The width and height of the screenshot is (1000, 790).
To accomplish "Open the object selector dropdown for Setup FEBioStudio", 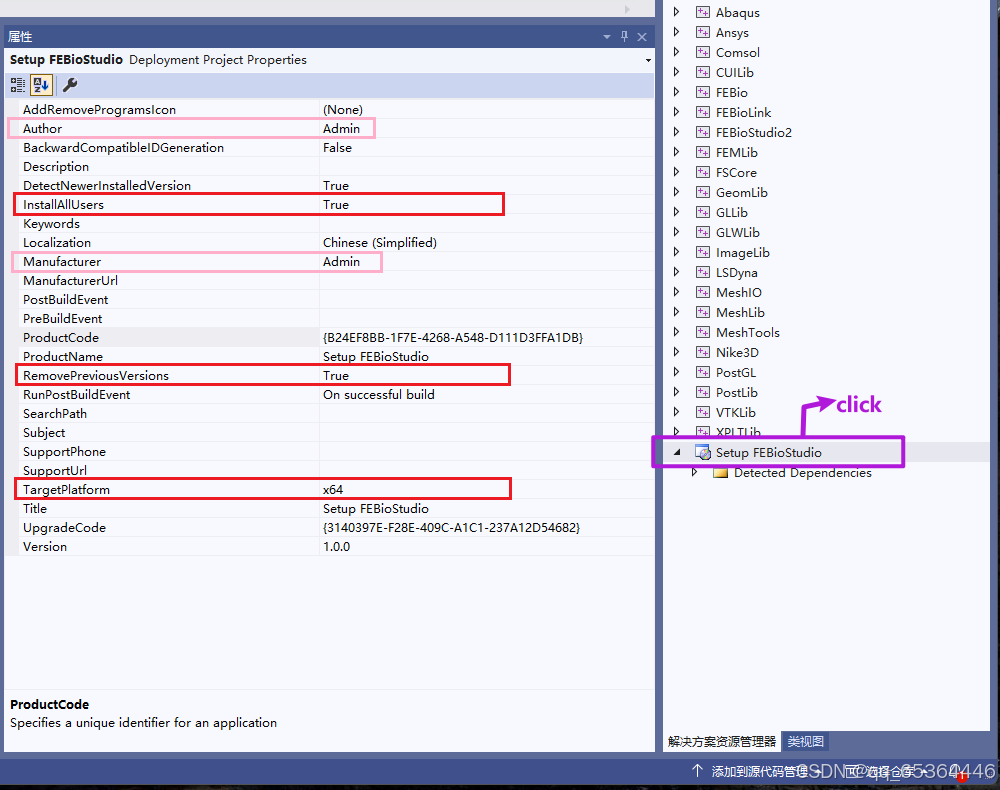I will point(648,60).
